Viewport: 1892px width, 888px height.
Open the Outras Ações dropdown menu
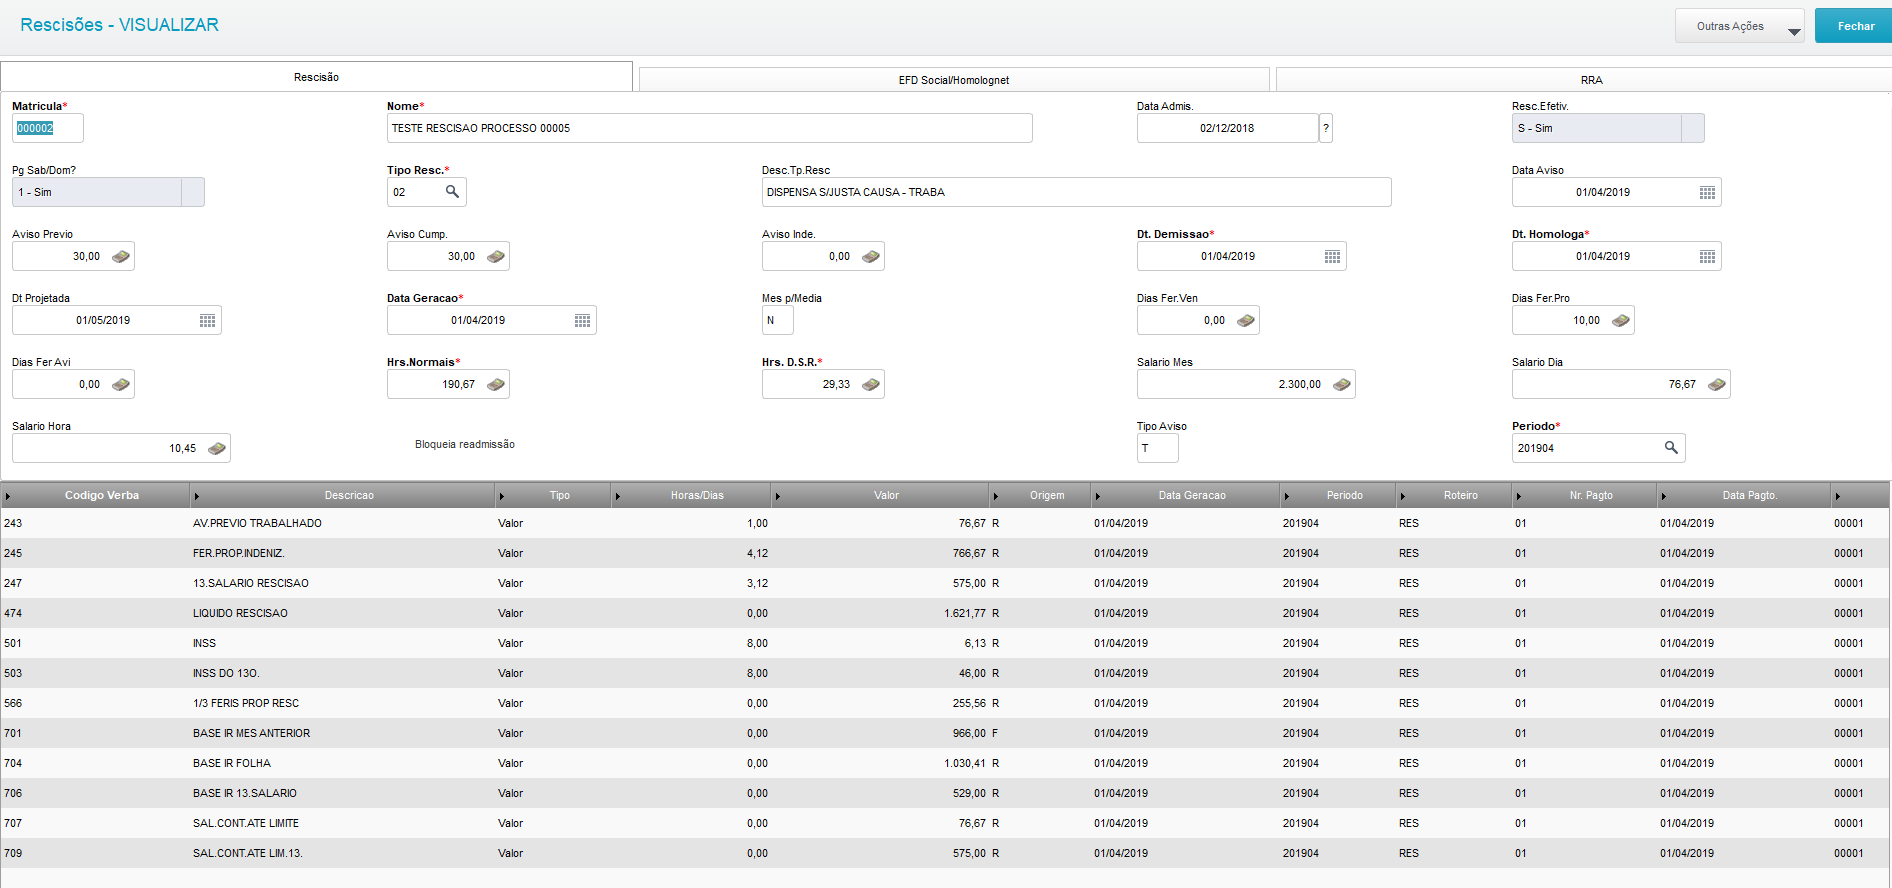[x=1740, y=26]
